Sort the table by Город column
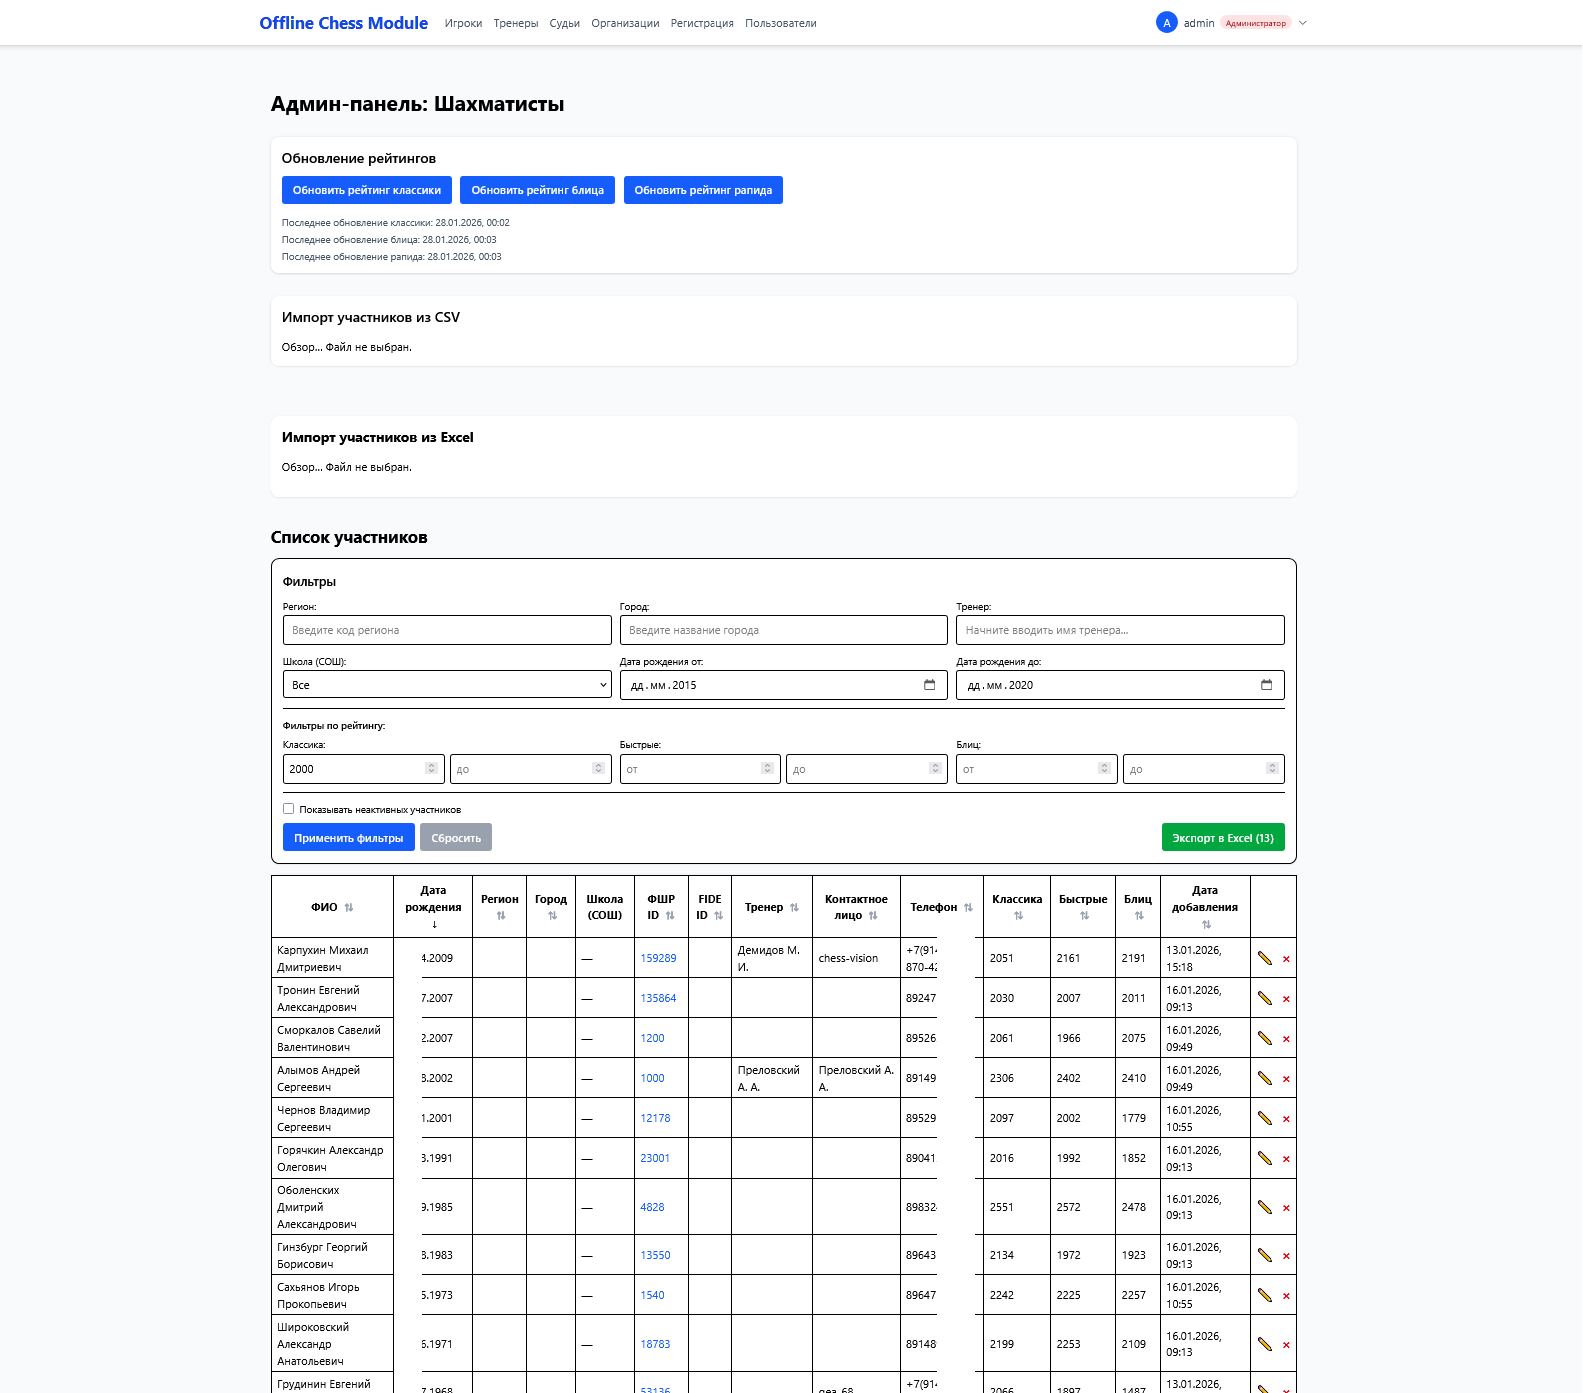The width and height of the screenshot is (1583, 1393). tap(552, 916)
